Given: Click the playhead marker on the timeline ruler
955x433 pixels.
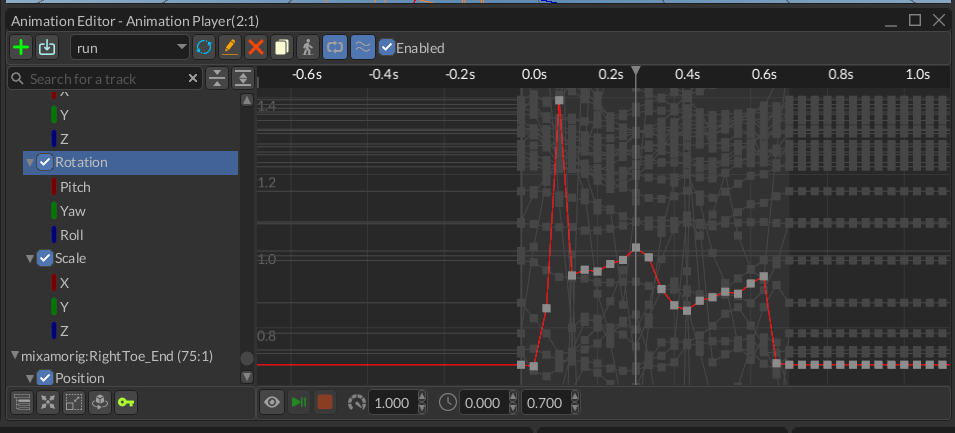Looking at the screenshot, I should coord(636,71).
